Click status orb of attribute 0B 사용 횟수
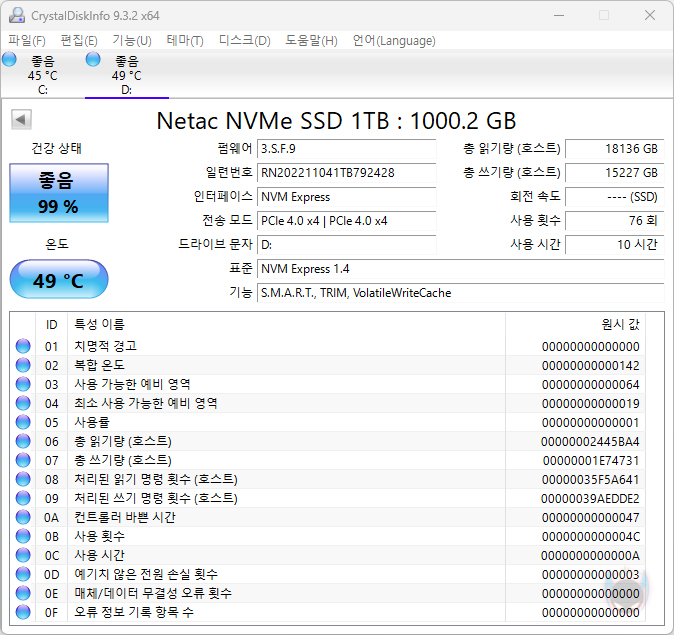674x635 pixels. coord(23,536)
